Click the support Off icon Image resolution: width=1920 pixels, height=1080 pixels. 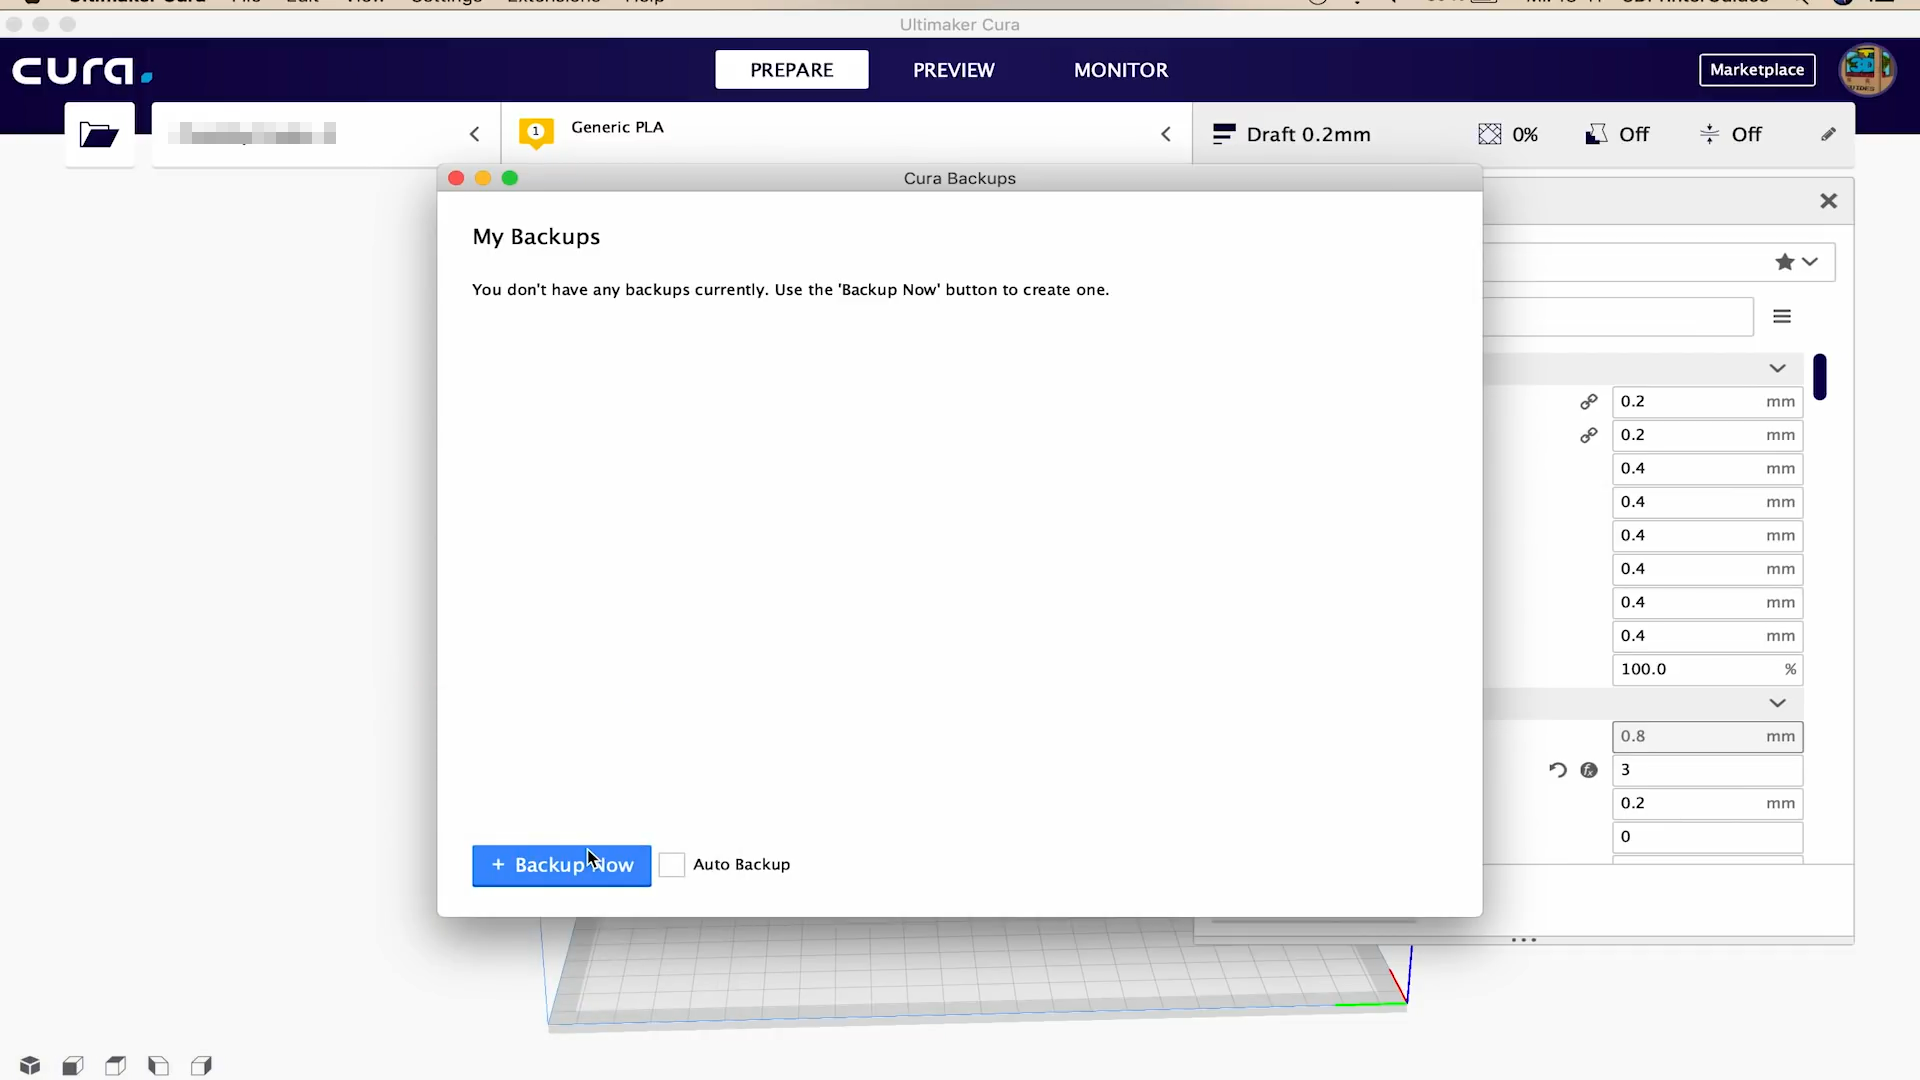[x=1596, y=134]
